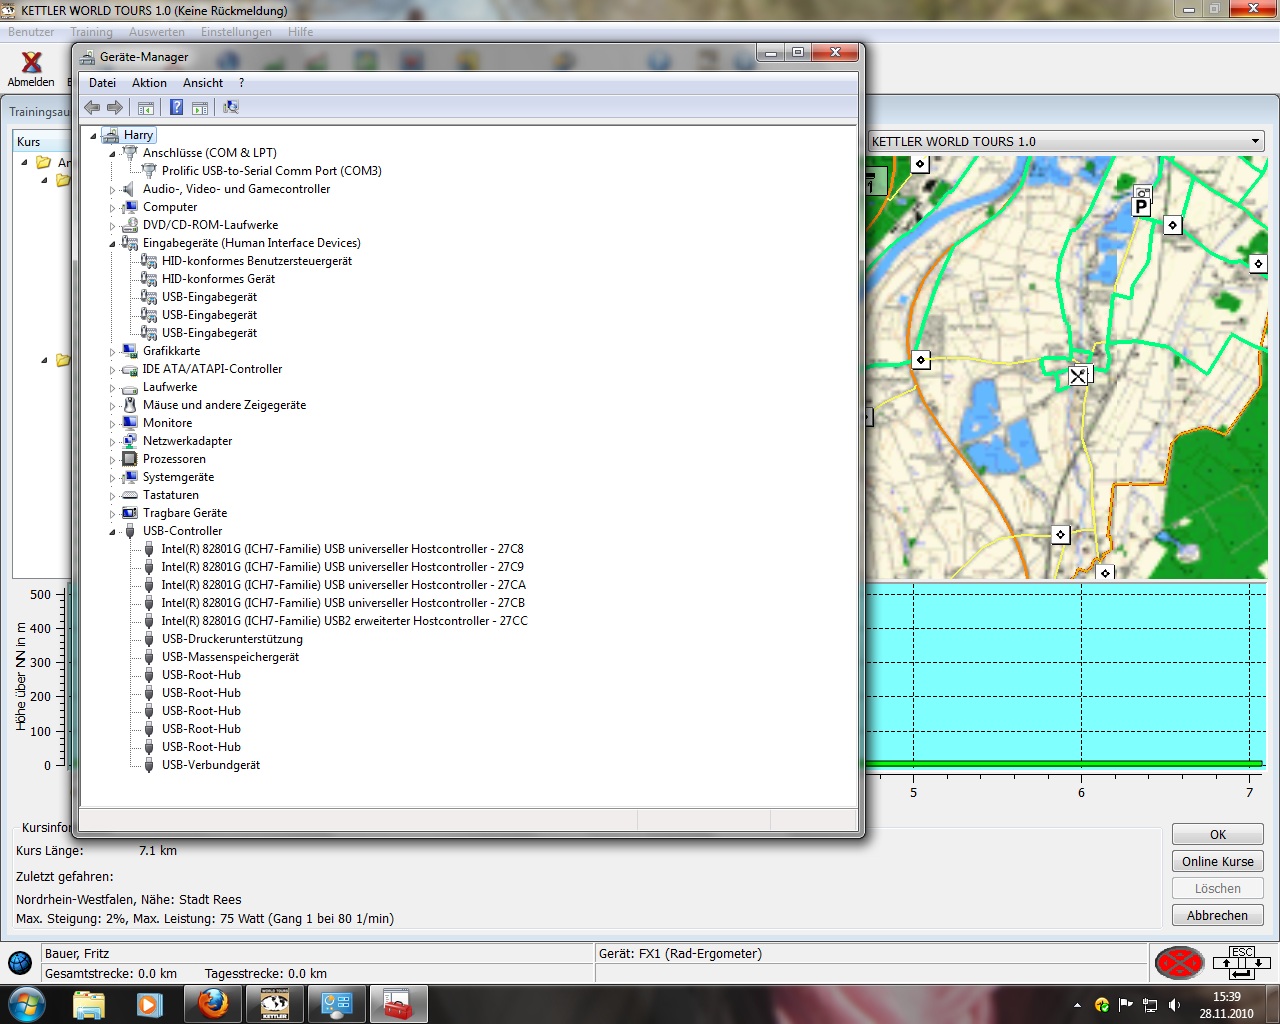Open the Einstellungen menu in Kettler window
The image size is (1280, 1024).
(x=236, y=32)
